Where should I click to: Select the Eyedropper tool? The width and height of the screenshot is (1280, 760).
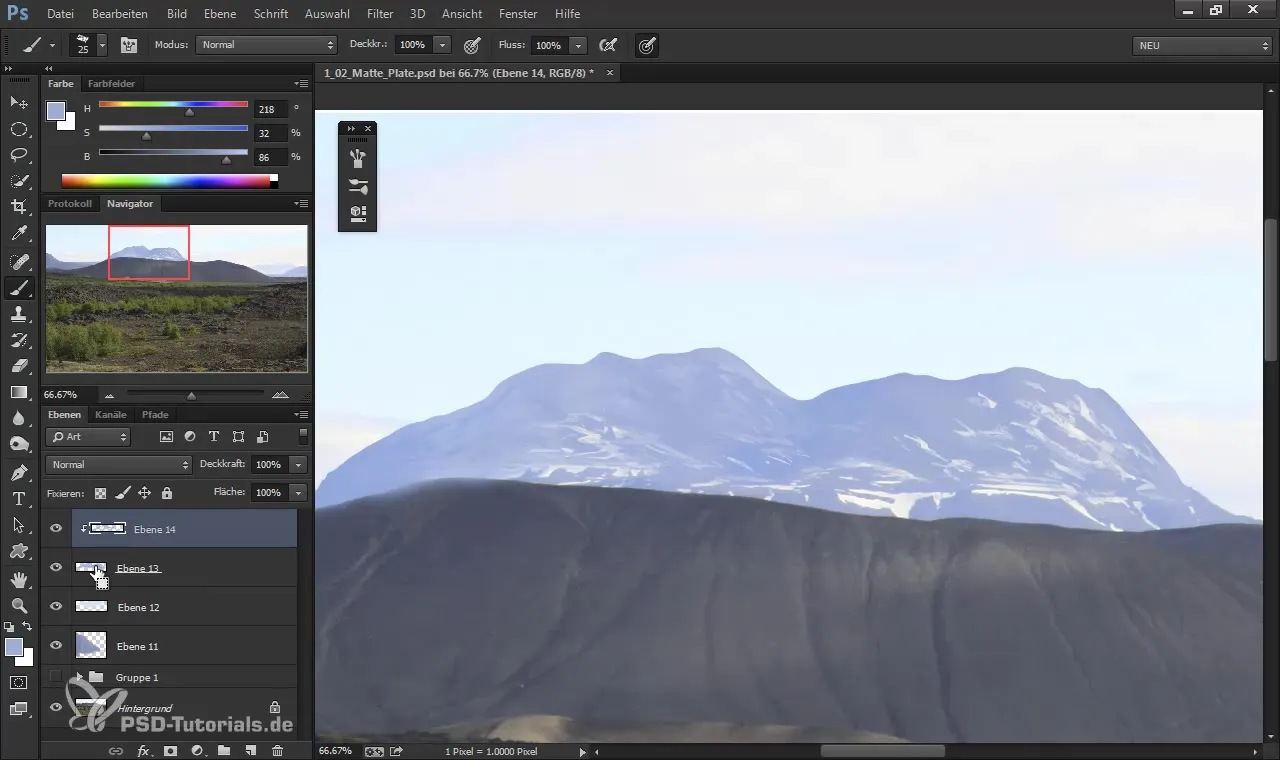[19, 234]
